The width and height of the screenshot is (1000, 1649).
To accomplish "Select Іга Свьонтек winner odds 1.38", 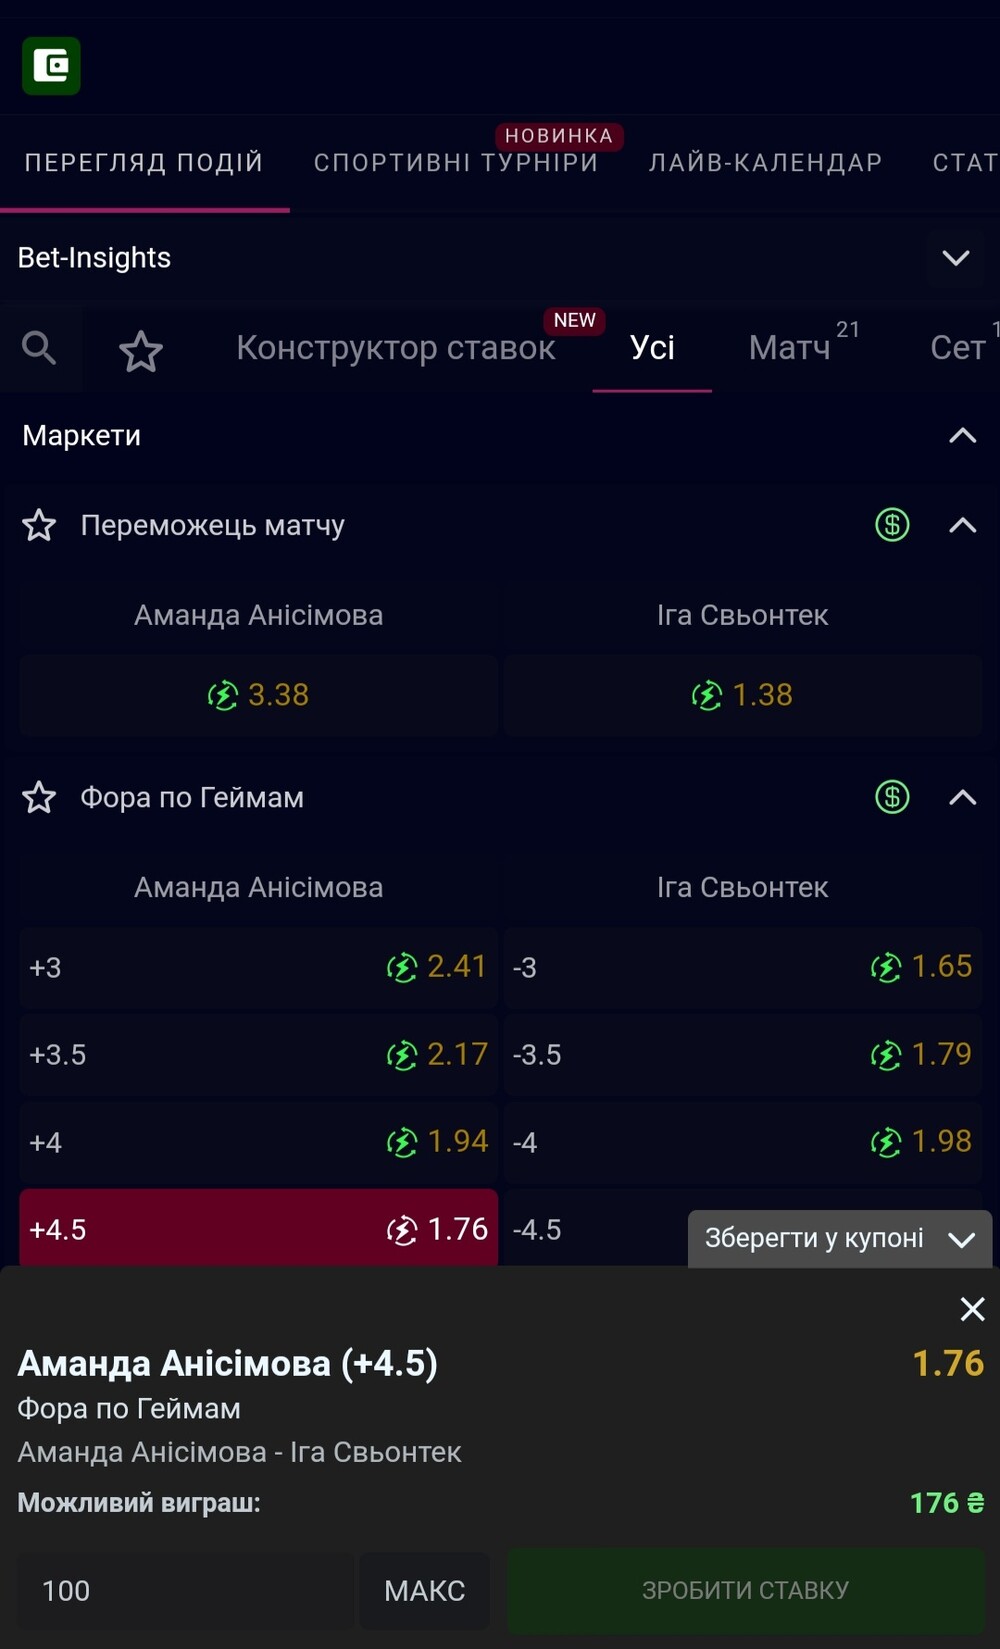I will (743, 695).
